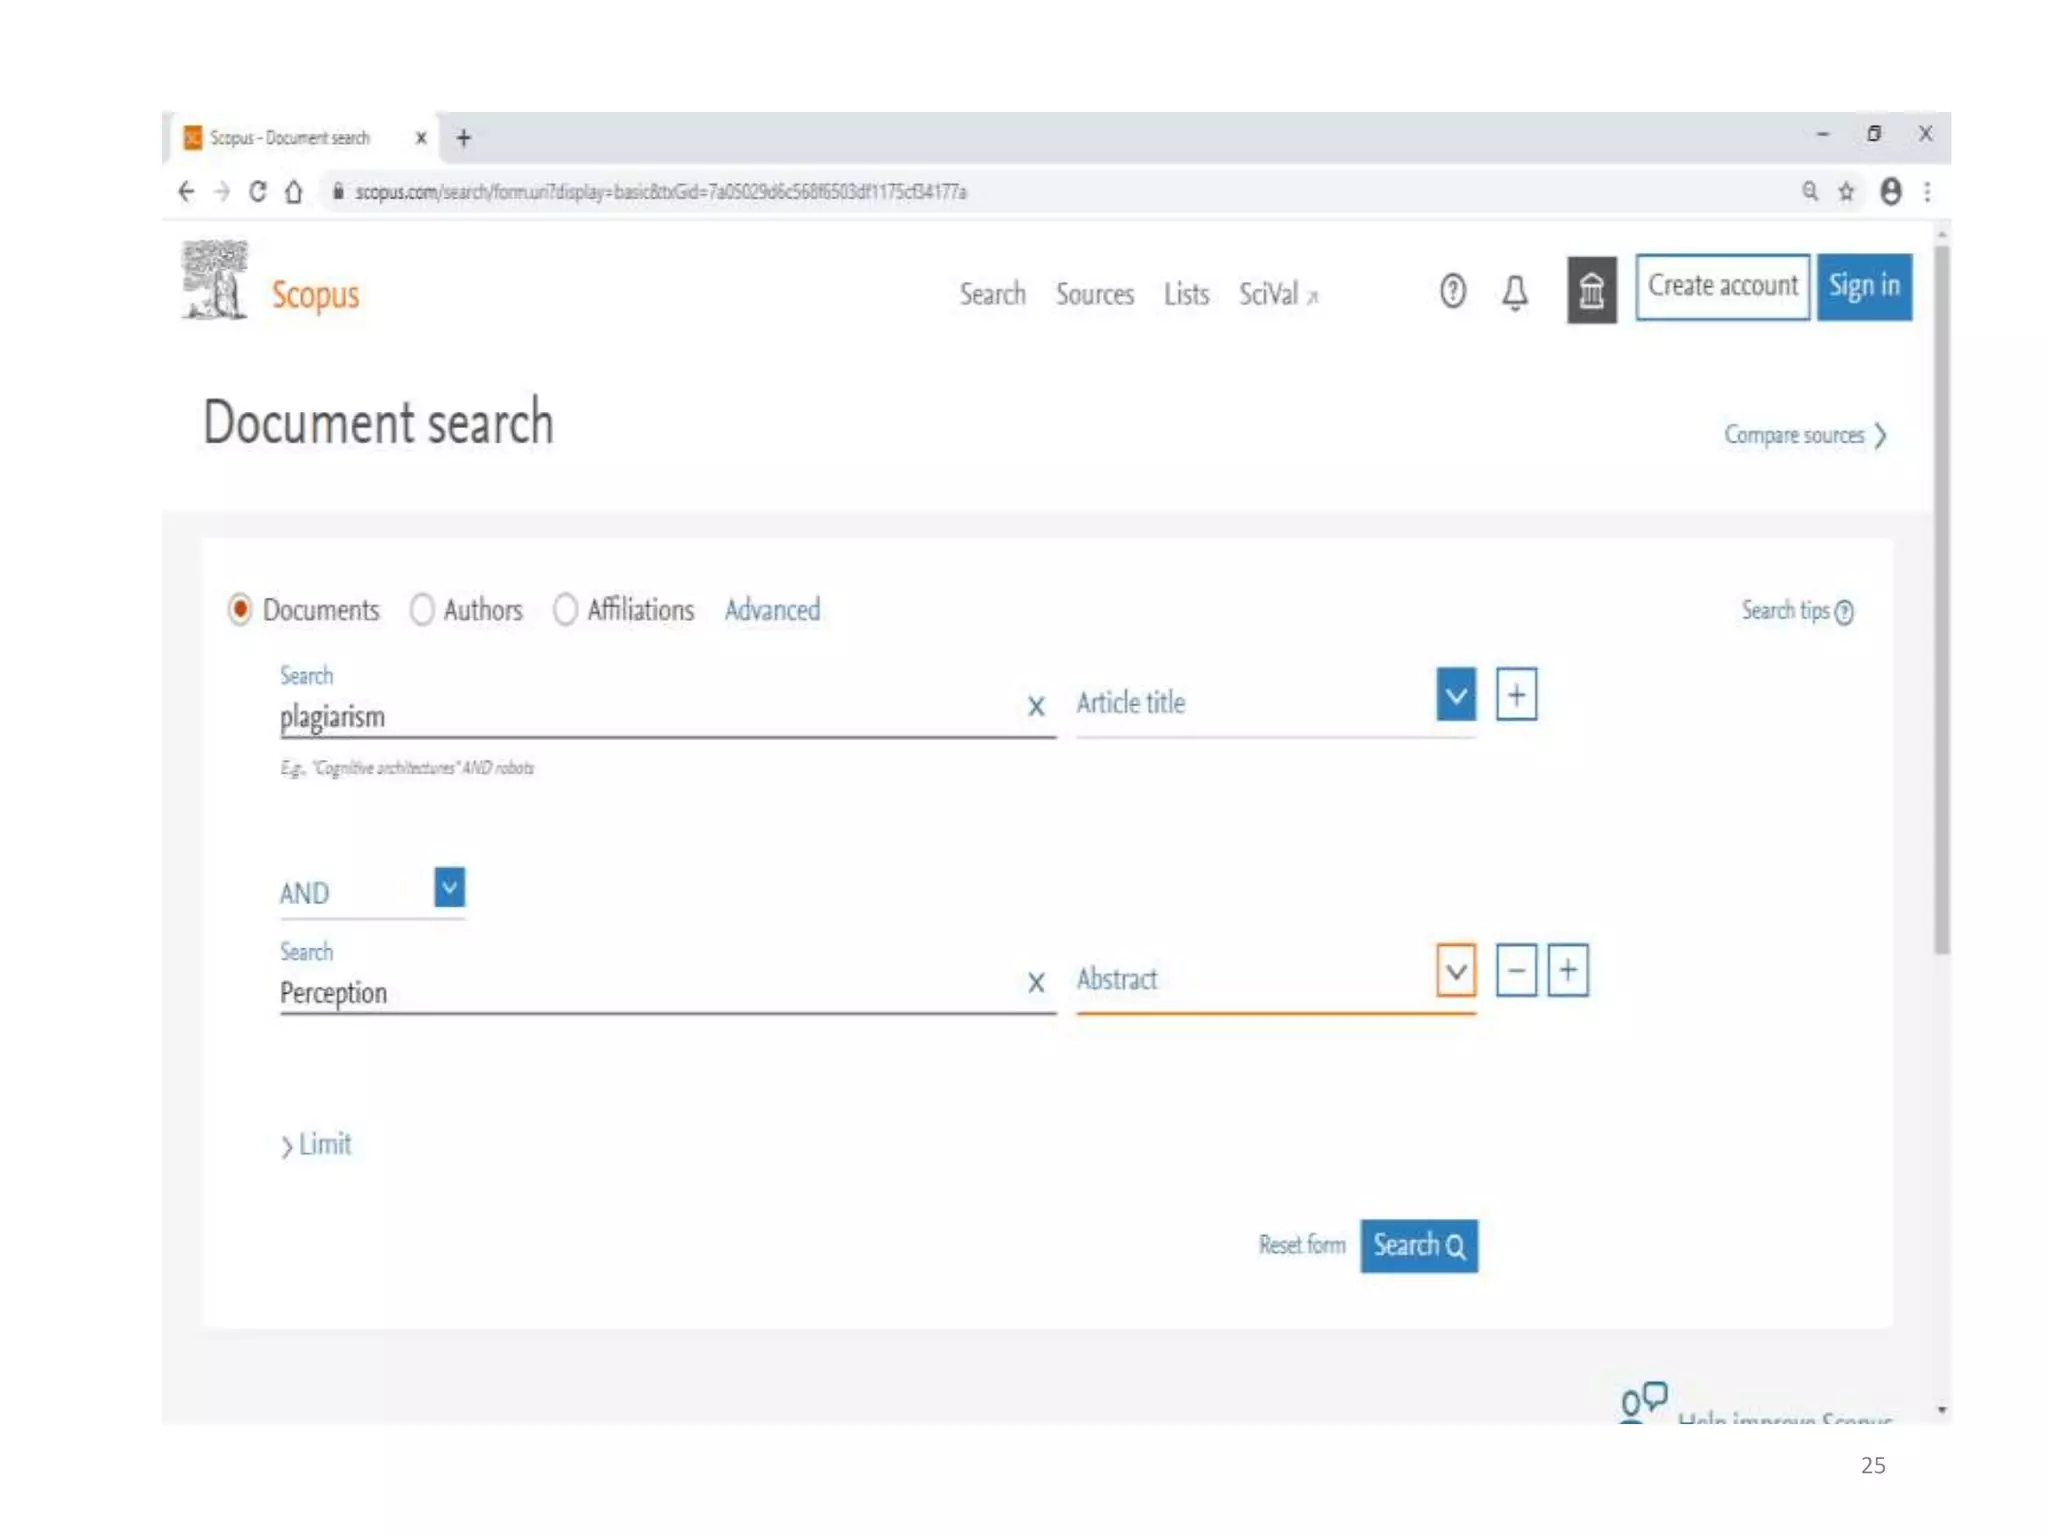Click the institution building icon
This screenshot has height=1536, width=2048.
click(x=1591, y=291)
